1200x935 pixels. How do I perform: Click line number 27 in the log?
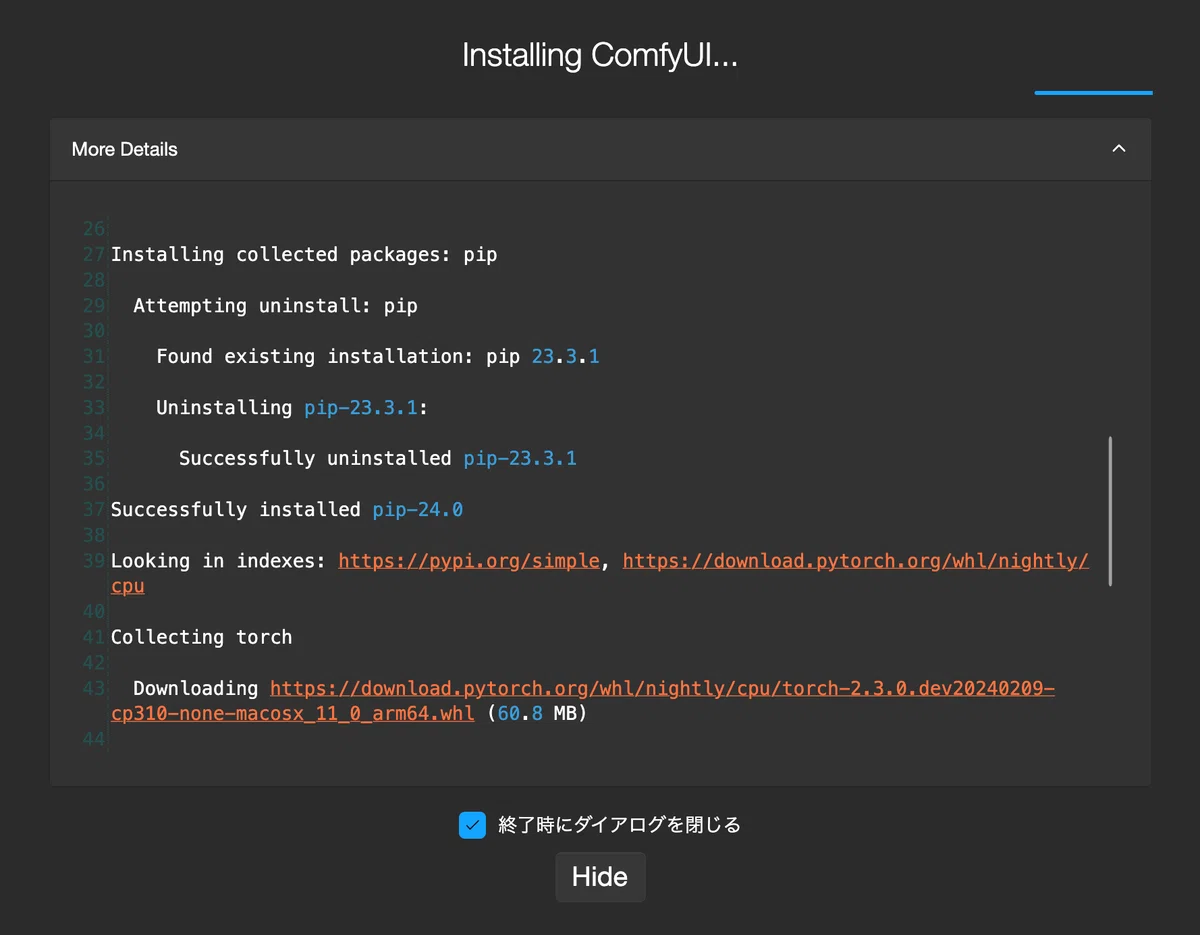[x=93, y=255]
